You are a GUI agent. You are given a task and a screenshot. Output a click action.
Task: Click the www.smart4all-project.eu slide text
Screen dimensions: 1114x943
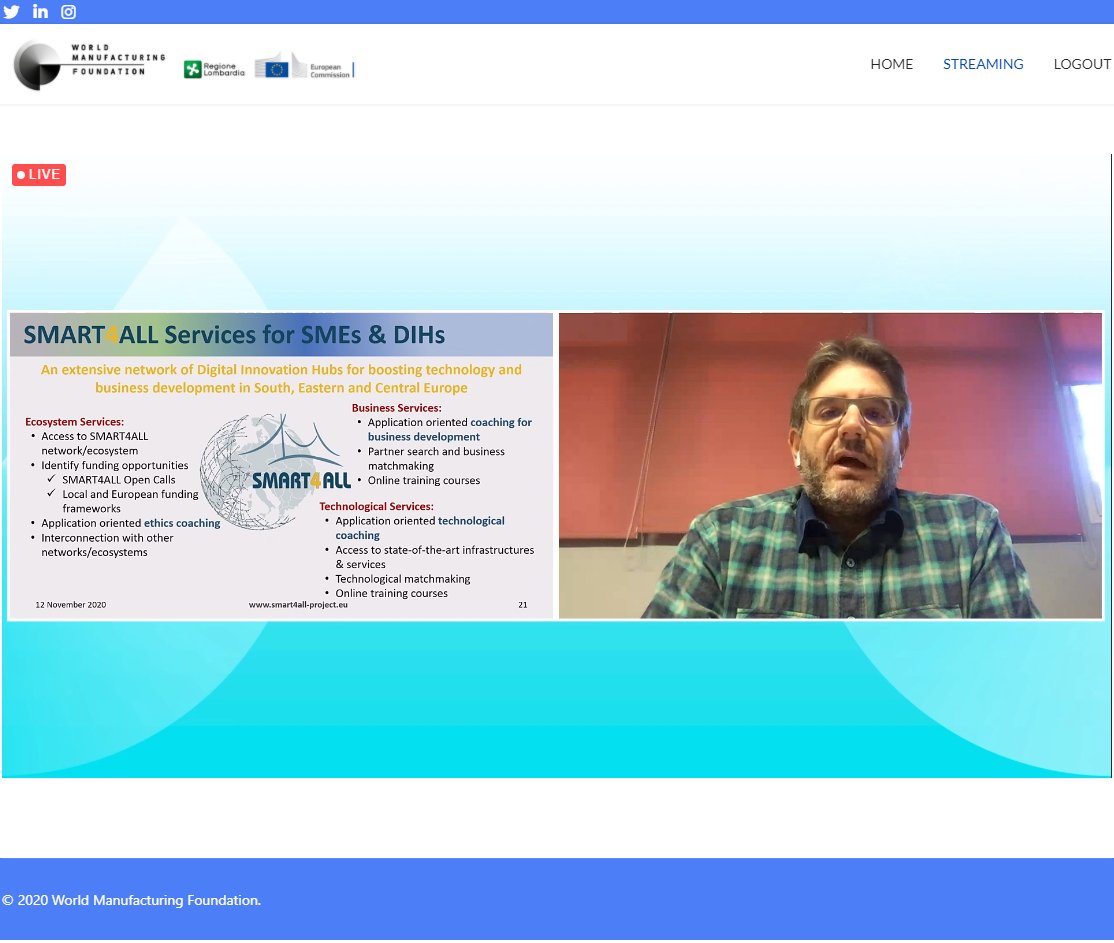pos(298,605)
